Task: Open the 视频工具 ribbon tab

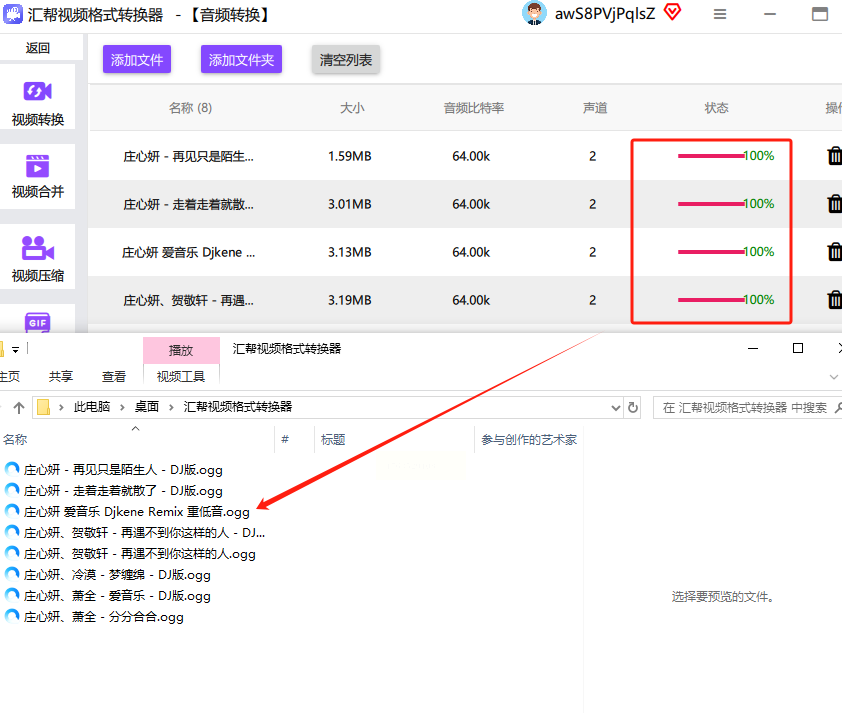Action: pos(181,377)
